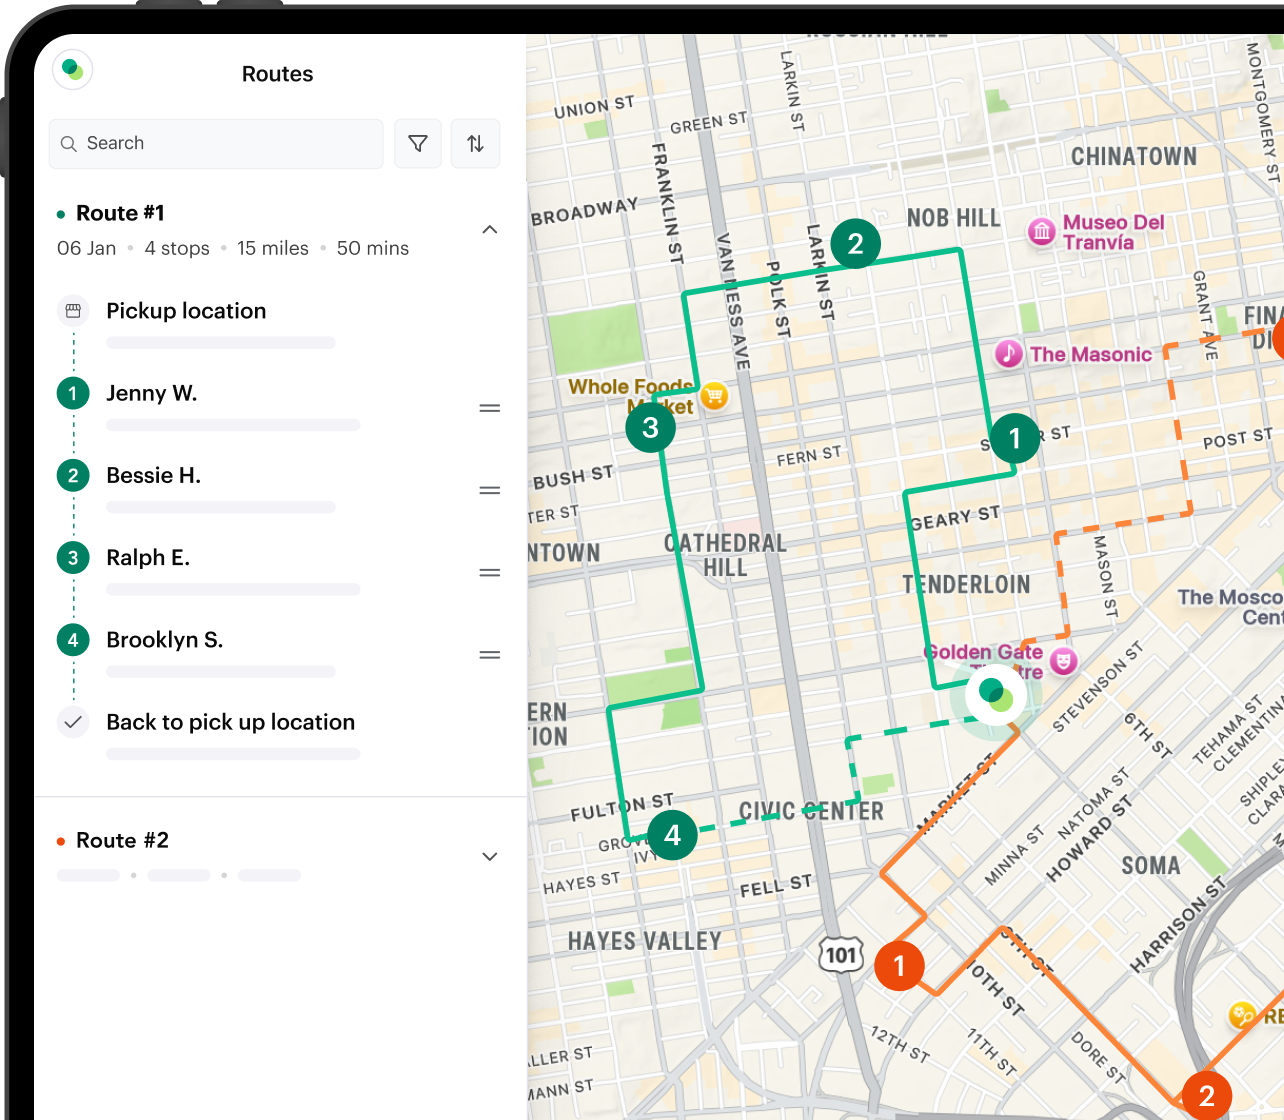Select Back to pick up location
This screenshot has height=1120, width=1284.
tap(231, 722)
